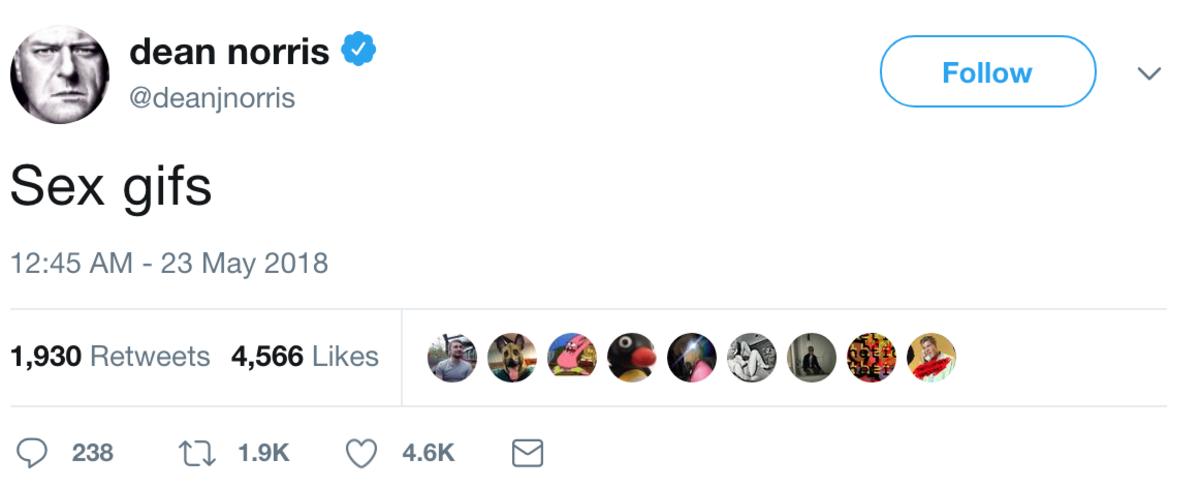Click the "Sex gifs" tweet text

click(x=111, y=187)
